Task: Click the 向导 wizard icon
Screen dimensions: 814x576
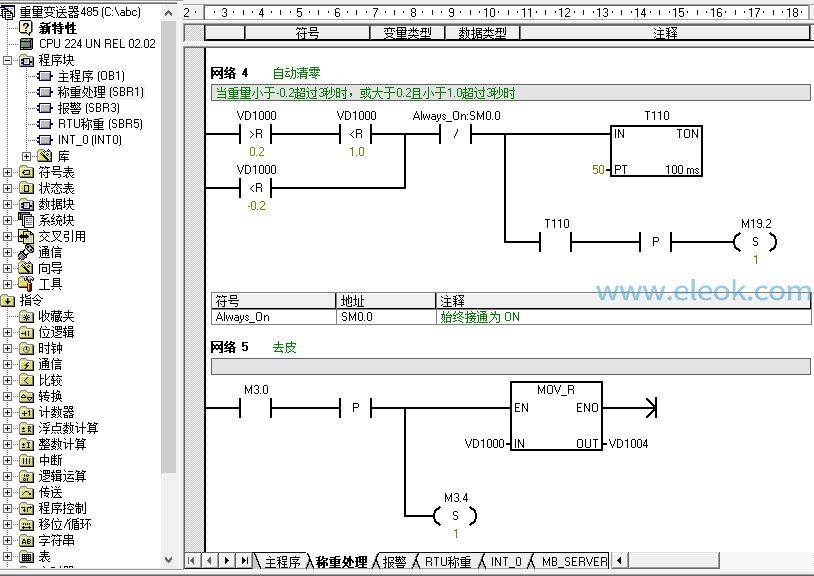Action: tap(26, 268)
